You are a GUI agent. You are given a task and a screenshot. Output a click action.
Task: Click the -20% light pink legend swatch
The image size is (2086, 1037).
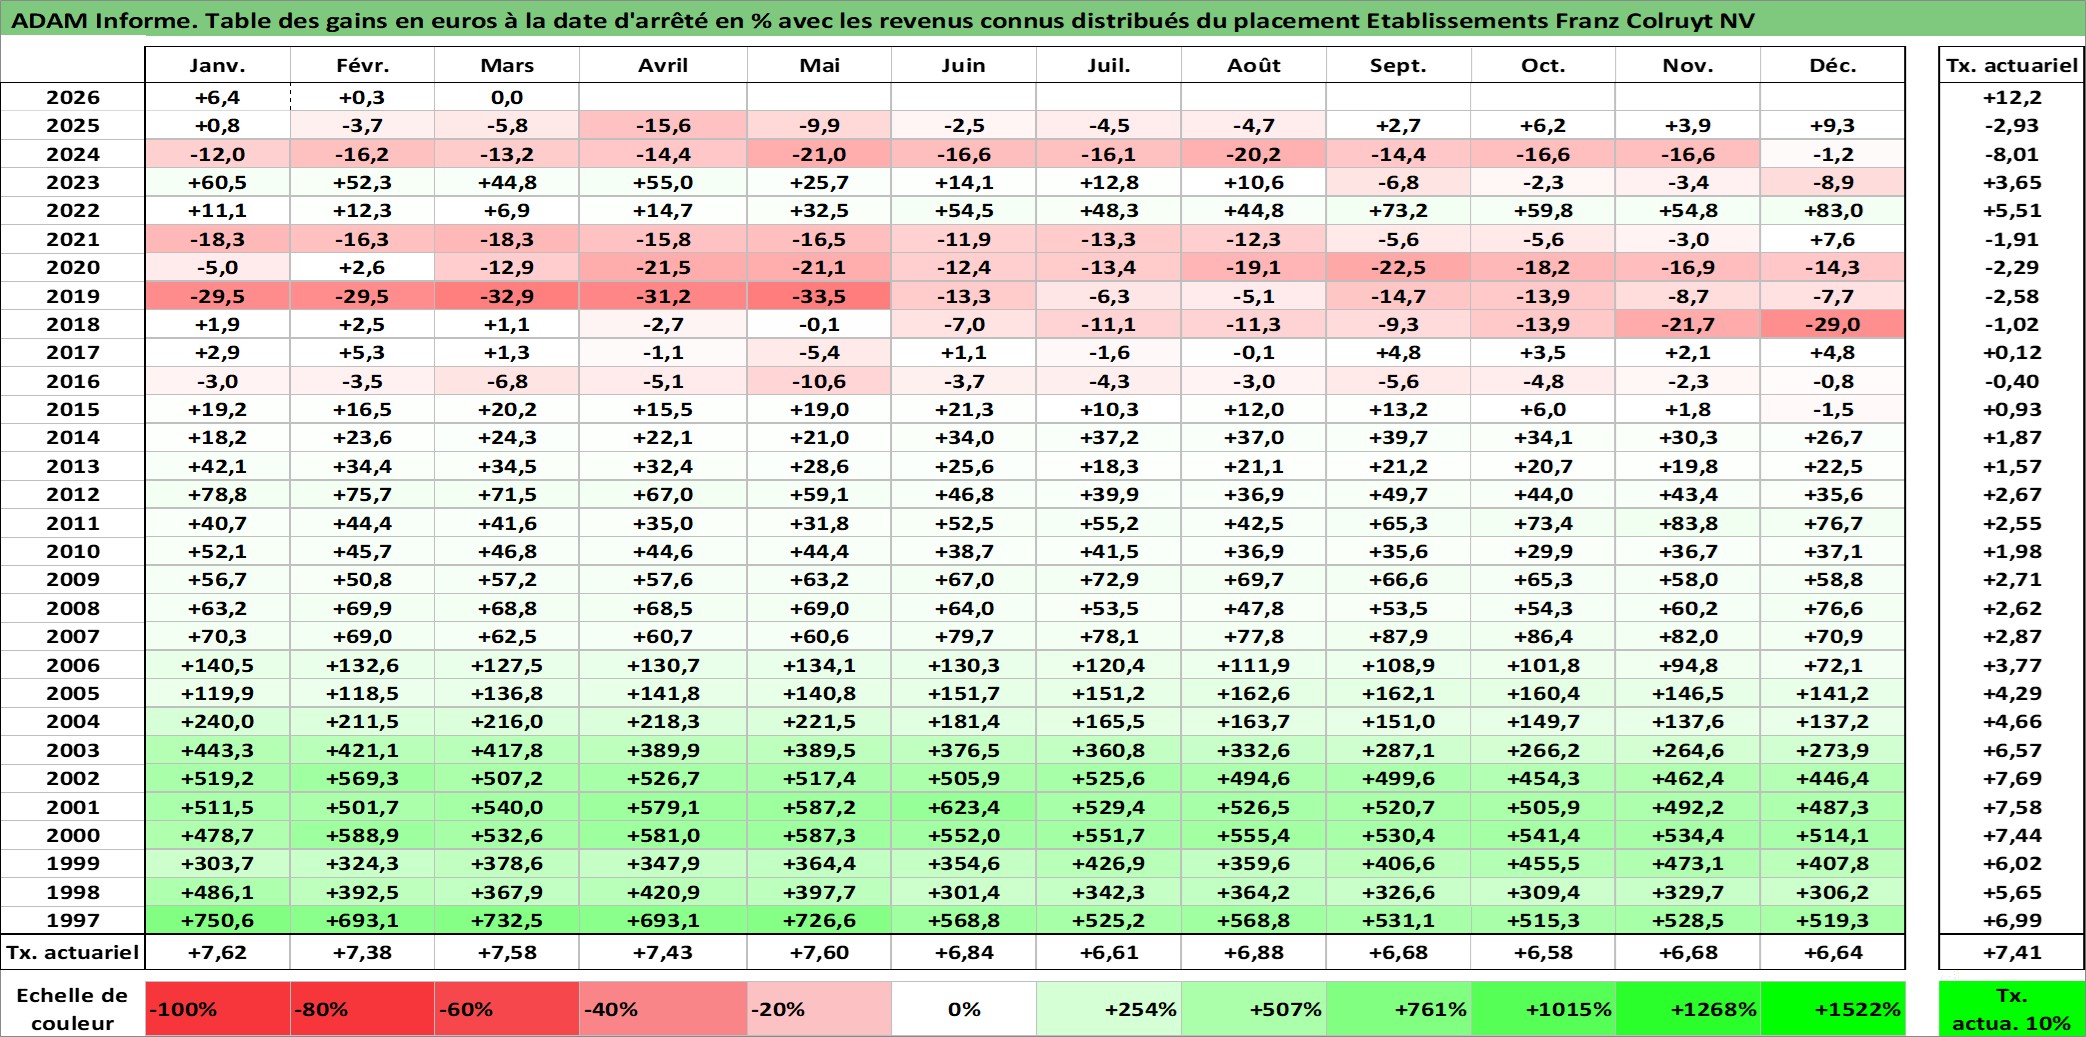[x=819, y=1008]
